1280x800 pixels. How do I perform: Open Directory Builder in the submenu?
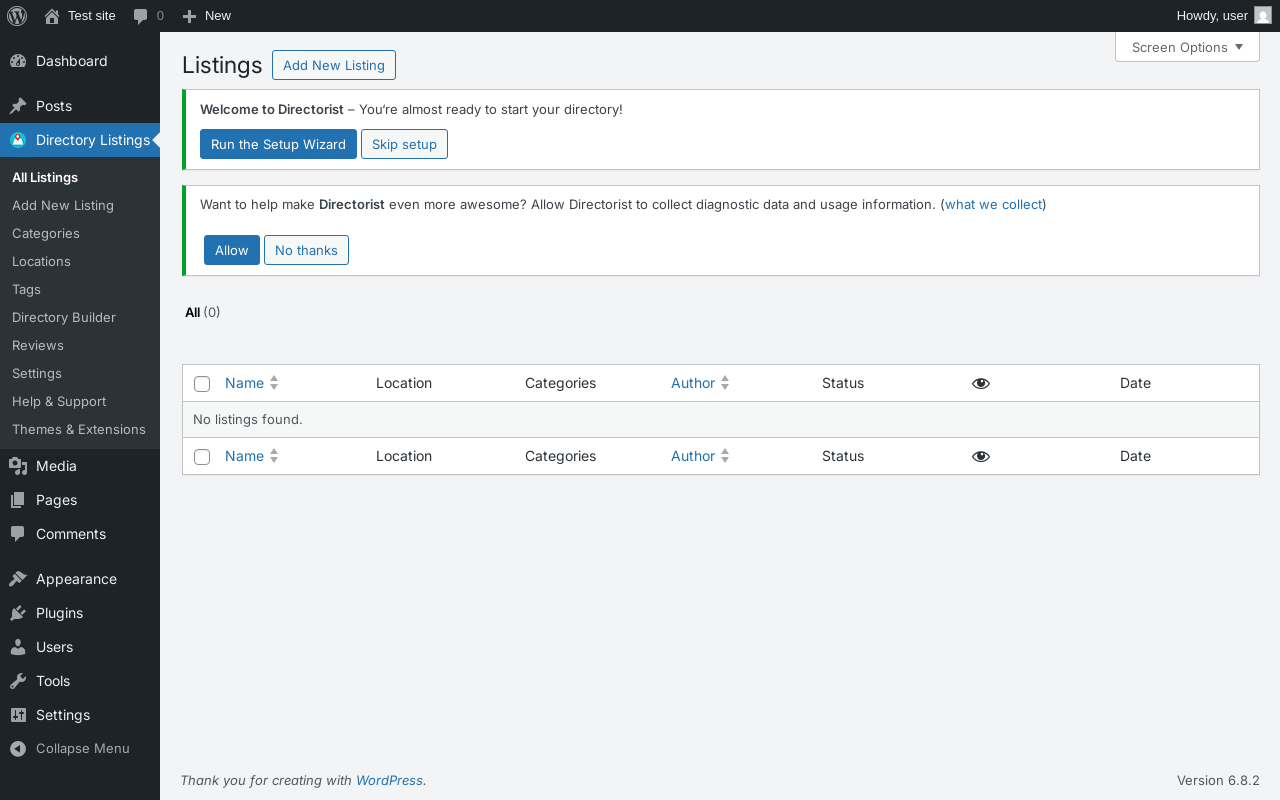pyautogui.click(x=64, y=317)
